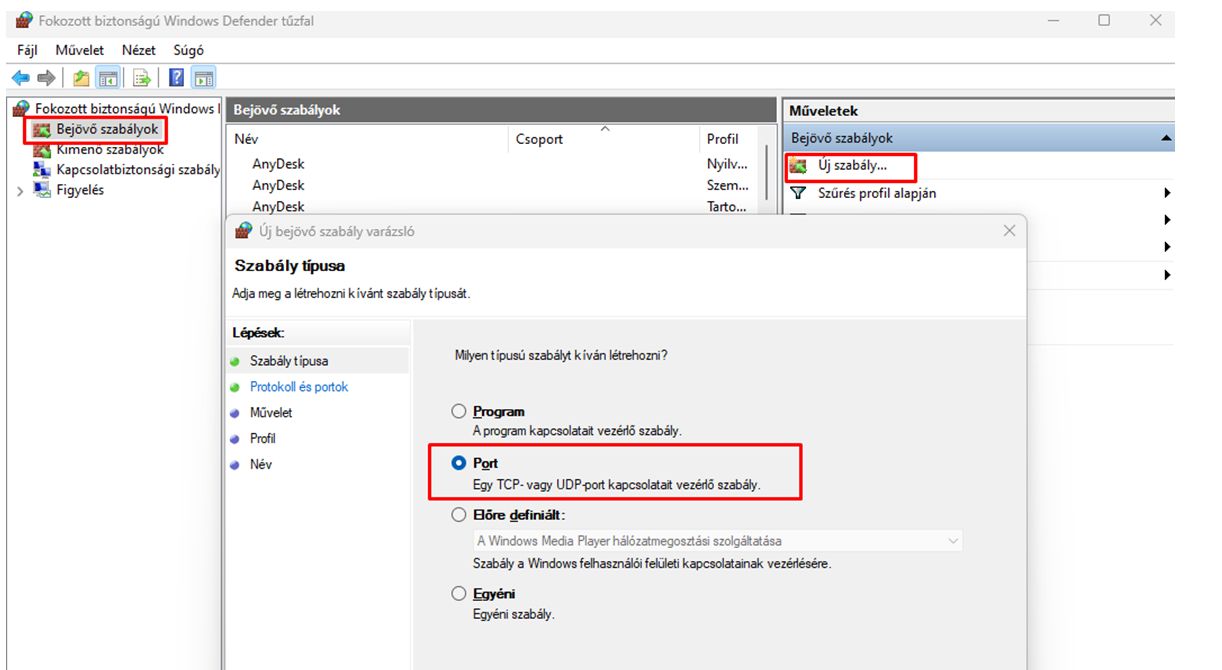This screenshot has height=670, width=1222.
Task: Toggle the console tree pane toolbar icon
Action: tap(108, 78)
